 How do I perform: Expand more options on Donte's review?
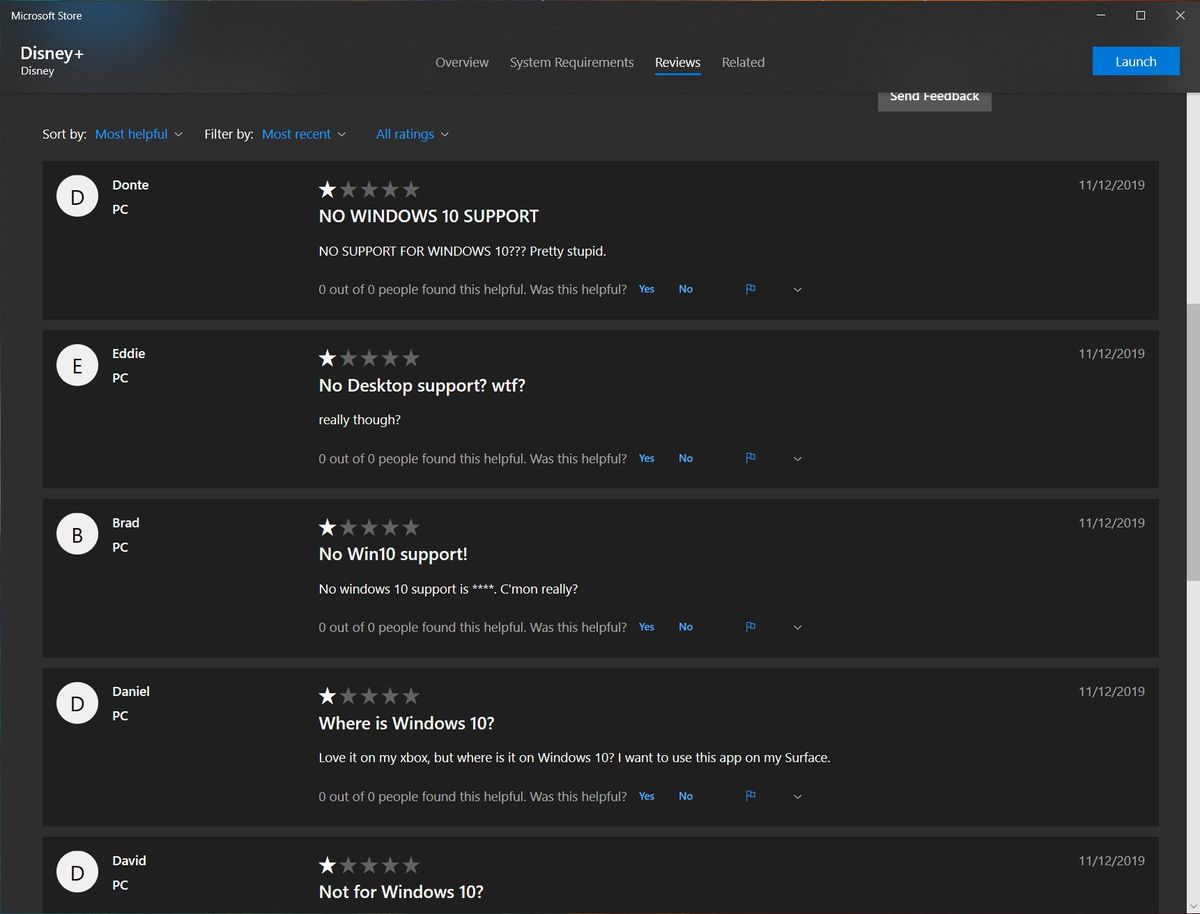(x=797, y=289)
